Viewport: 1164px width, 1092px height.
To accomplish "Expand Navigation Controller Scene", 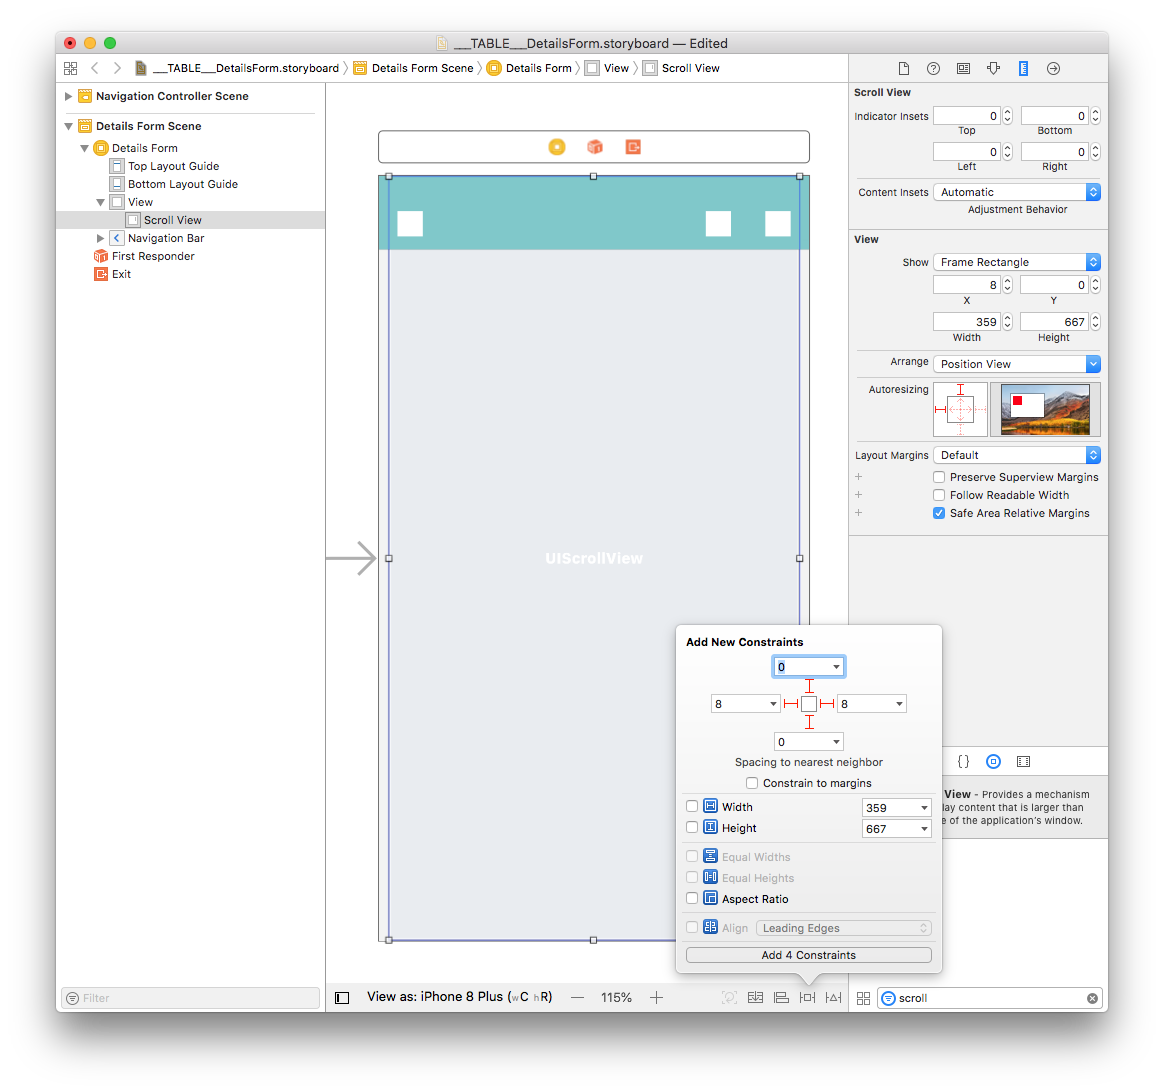I will 68,97.
